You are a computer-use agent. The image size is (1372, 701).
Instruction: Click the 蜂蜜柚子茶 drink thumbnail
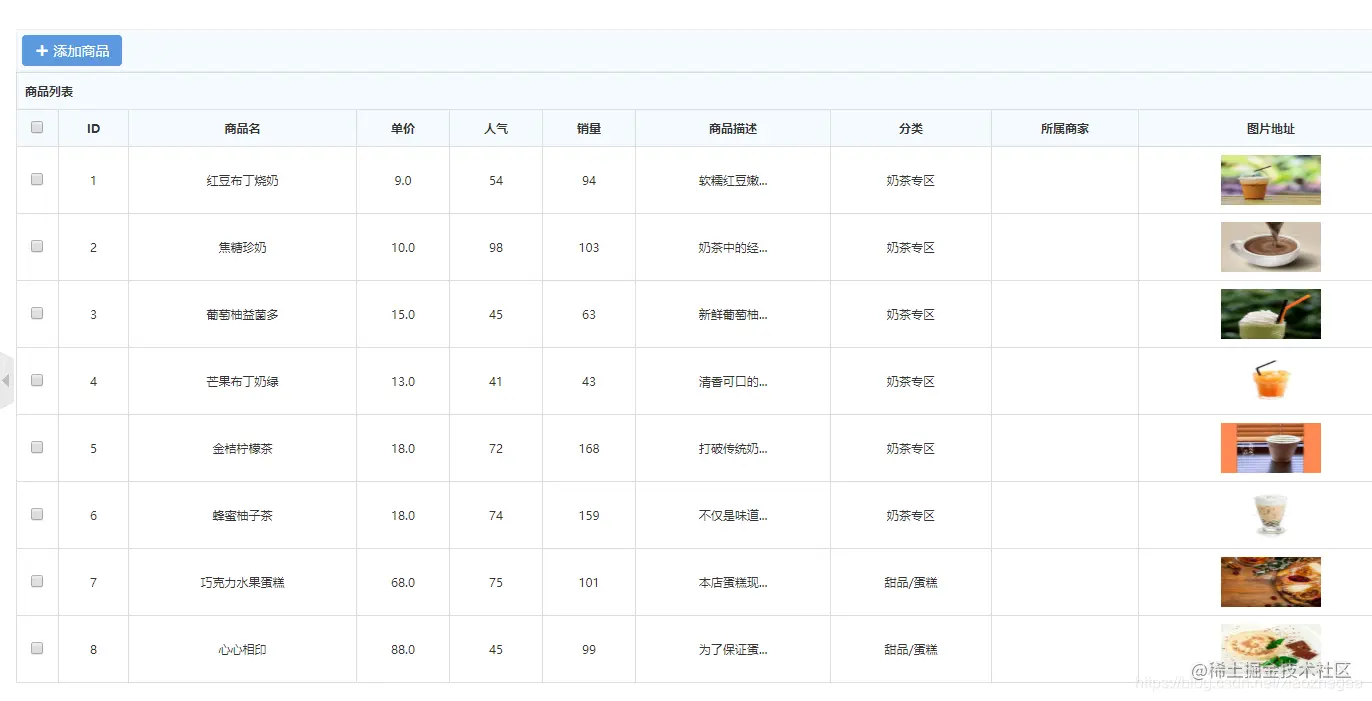1270,514
